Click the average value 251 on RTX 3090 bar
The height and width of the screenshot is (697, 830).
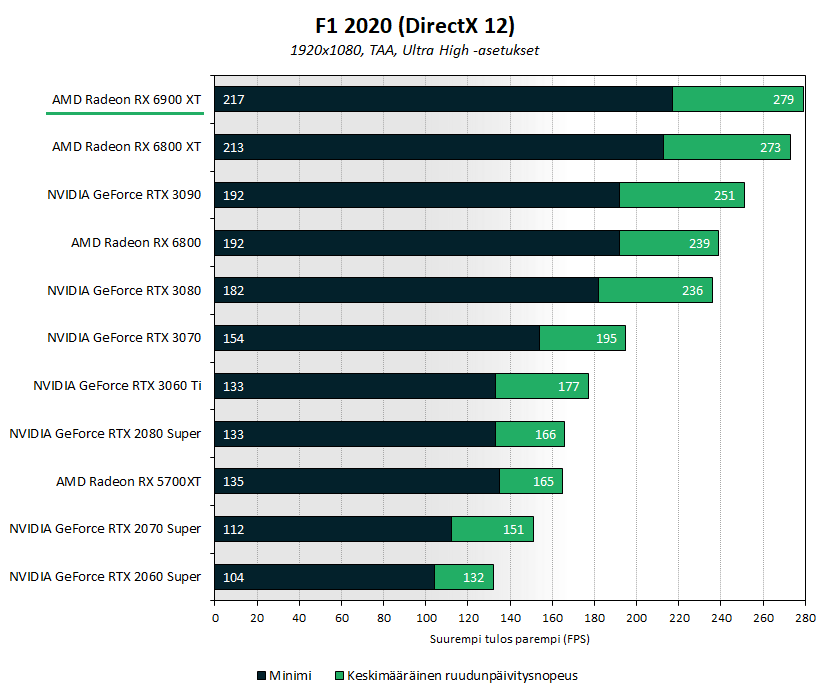point(725,196)
